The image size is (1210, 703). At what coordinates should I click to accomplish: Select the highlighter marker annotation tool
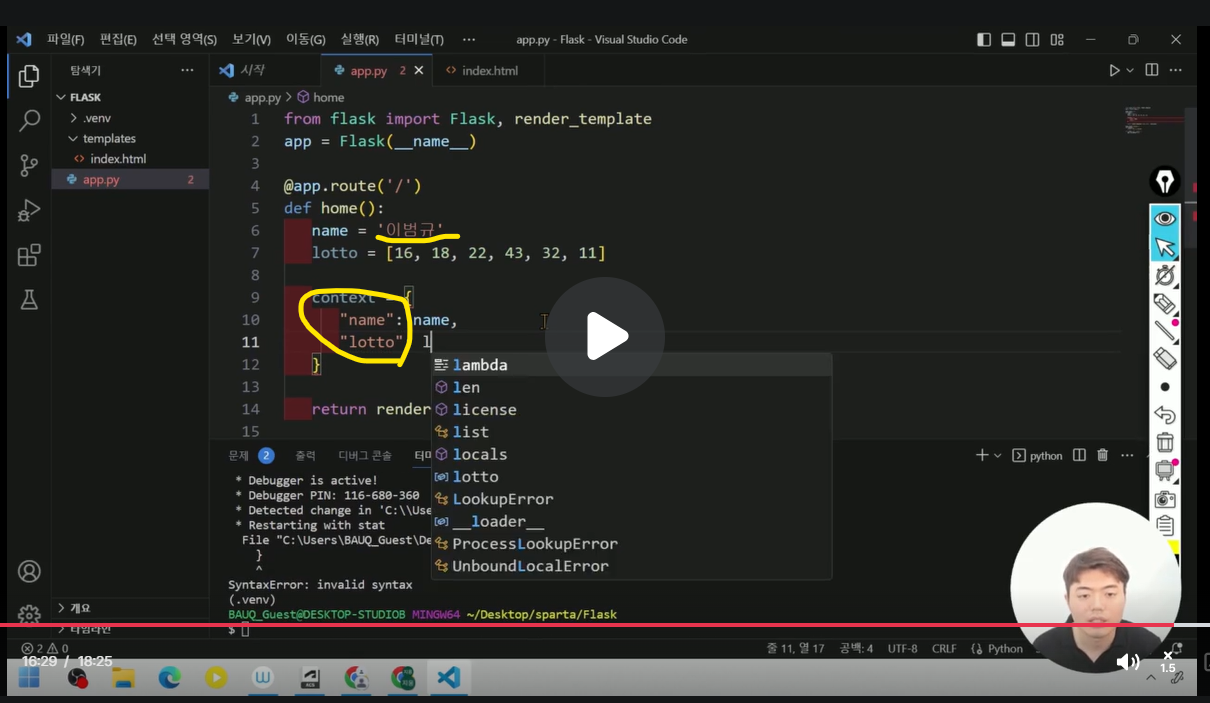[x=1165, y=303]
